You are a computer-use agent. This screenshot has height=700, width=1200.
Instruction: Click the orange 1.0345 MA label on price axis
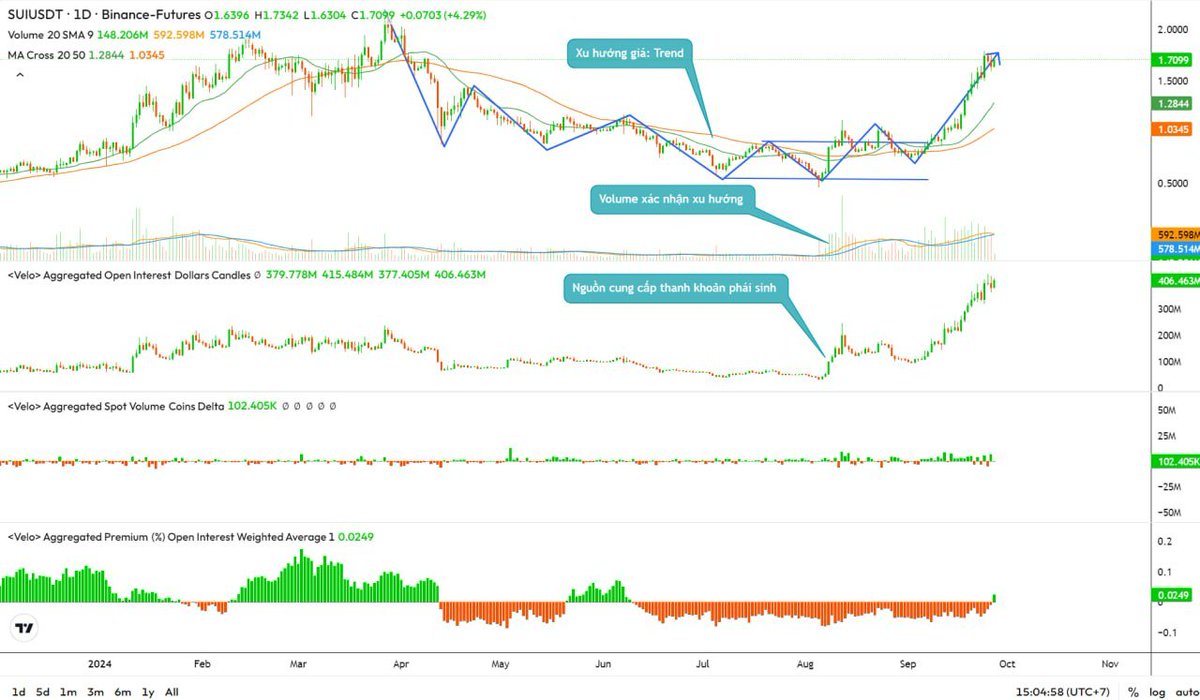1172,130
